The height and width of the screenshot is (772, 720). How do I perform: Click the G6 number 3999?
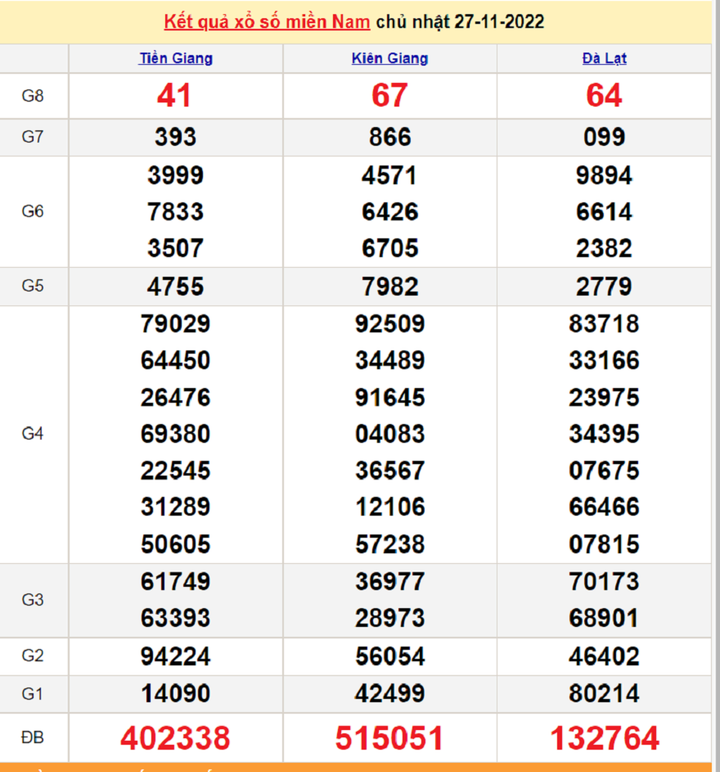pos(175,176)
